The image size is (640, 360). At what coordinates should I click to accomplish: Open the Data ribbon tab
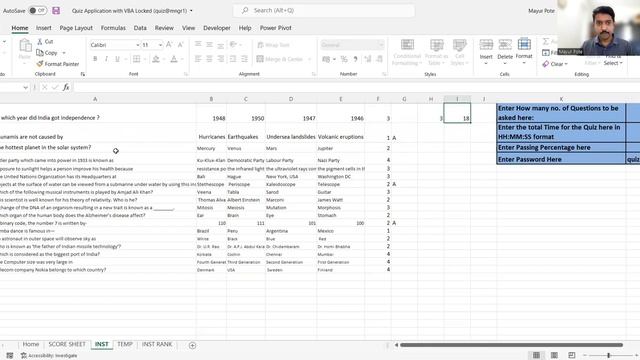pyautogui.click(x=140, y=28)
